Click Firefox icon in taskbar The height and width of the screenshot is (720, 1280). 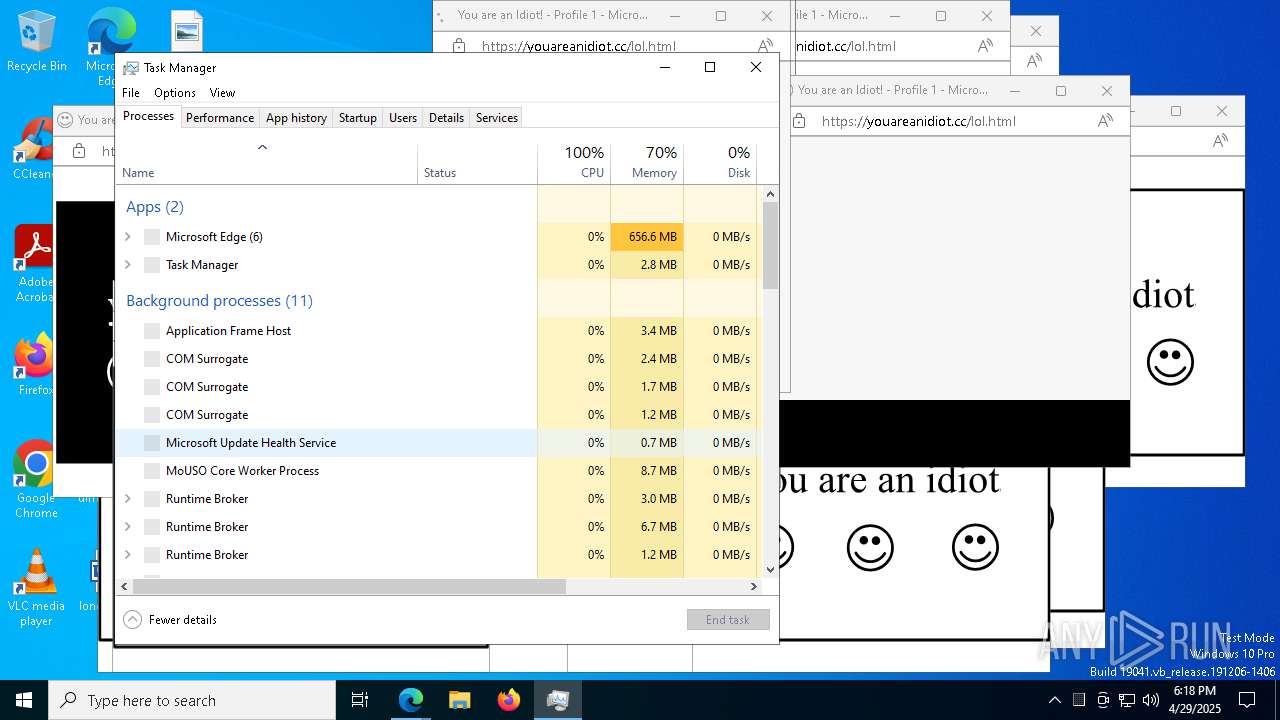click(509, 700)
